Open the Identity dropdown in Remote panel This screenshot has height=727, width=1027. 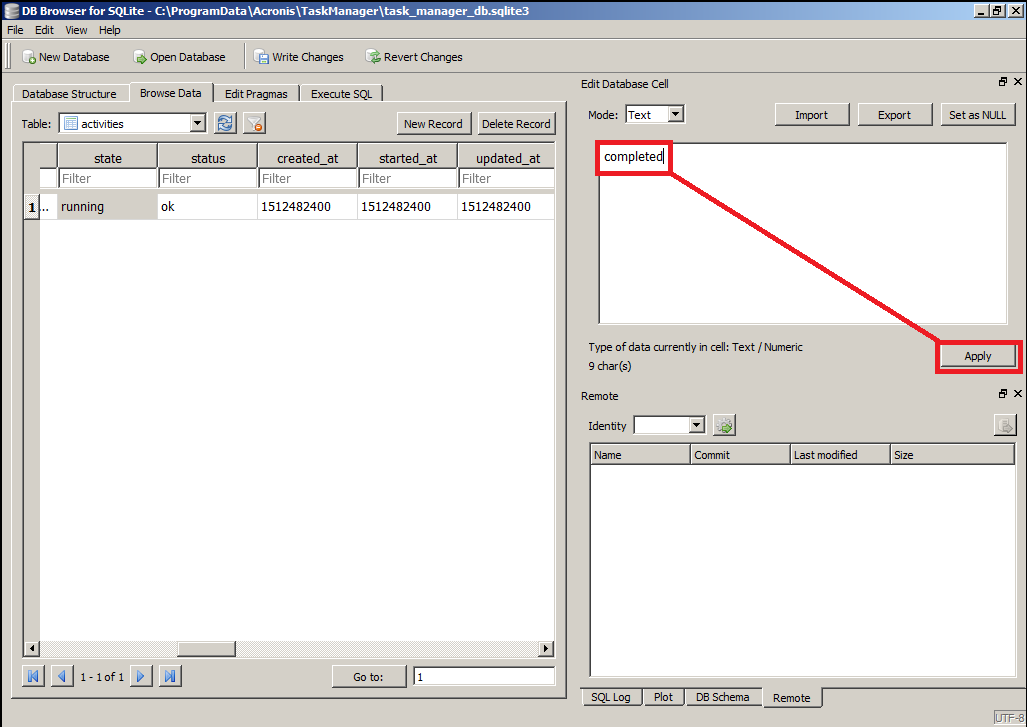tap(669, 425)
